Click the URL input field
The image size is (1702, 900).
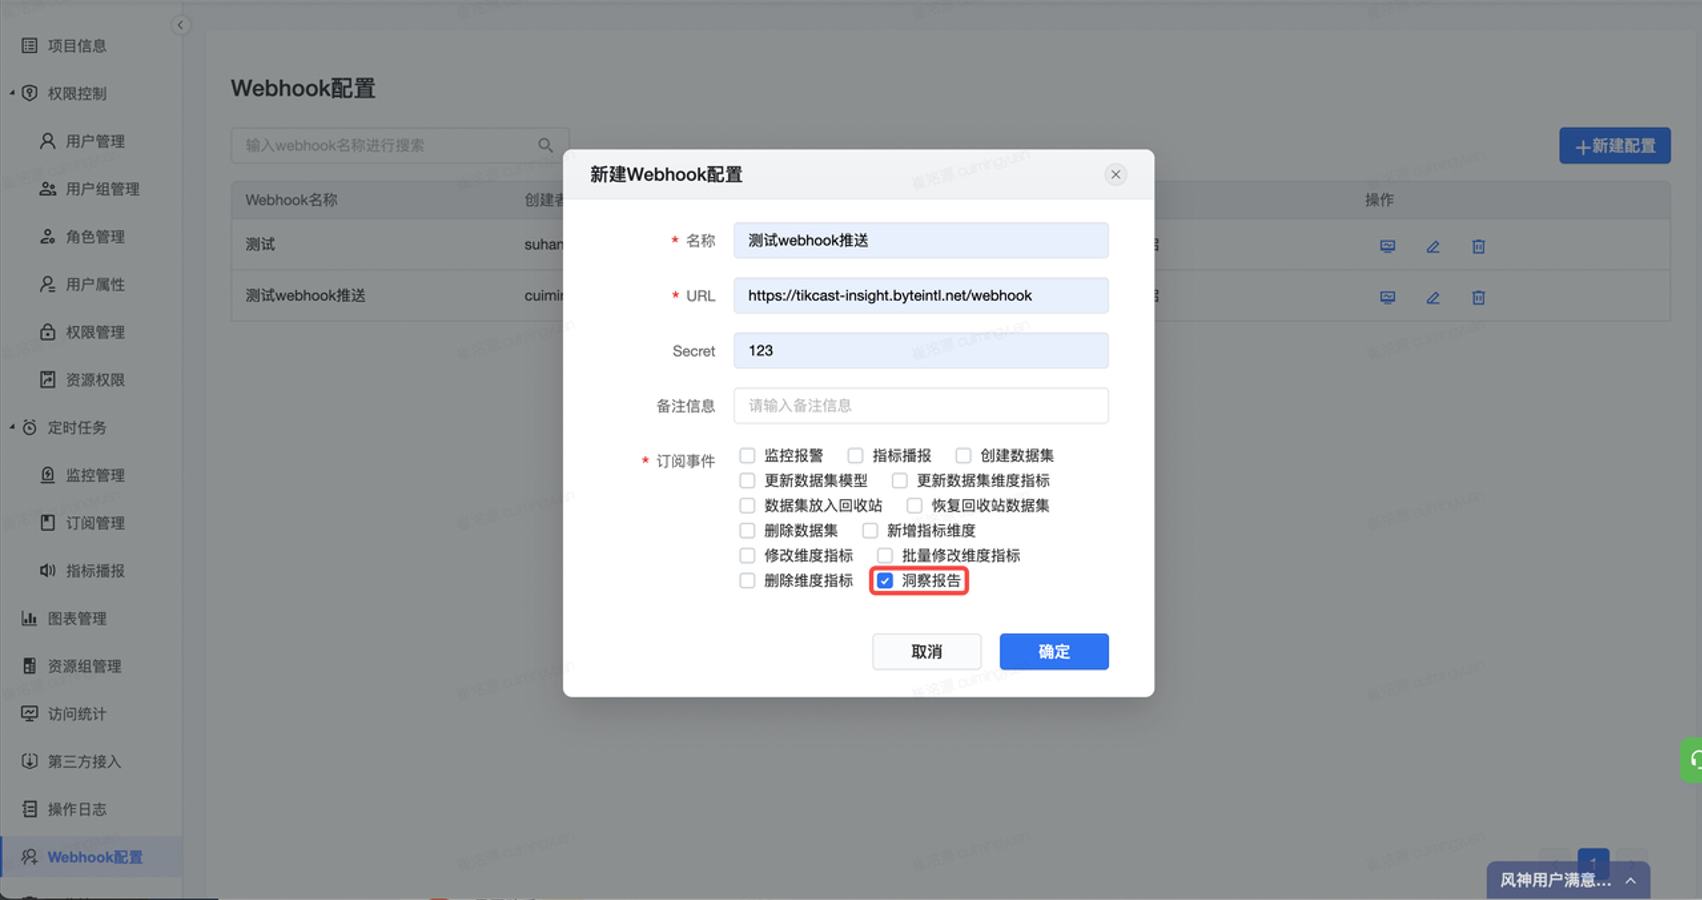[x=921, y=296]
